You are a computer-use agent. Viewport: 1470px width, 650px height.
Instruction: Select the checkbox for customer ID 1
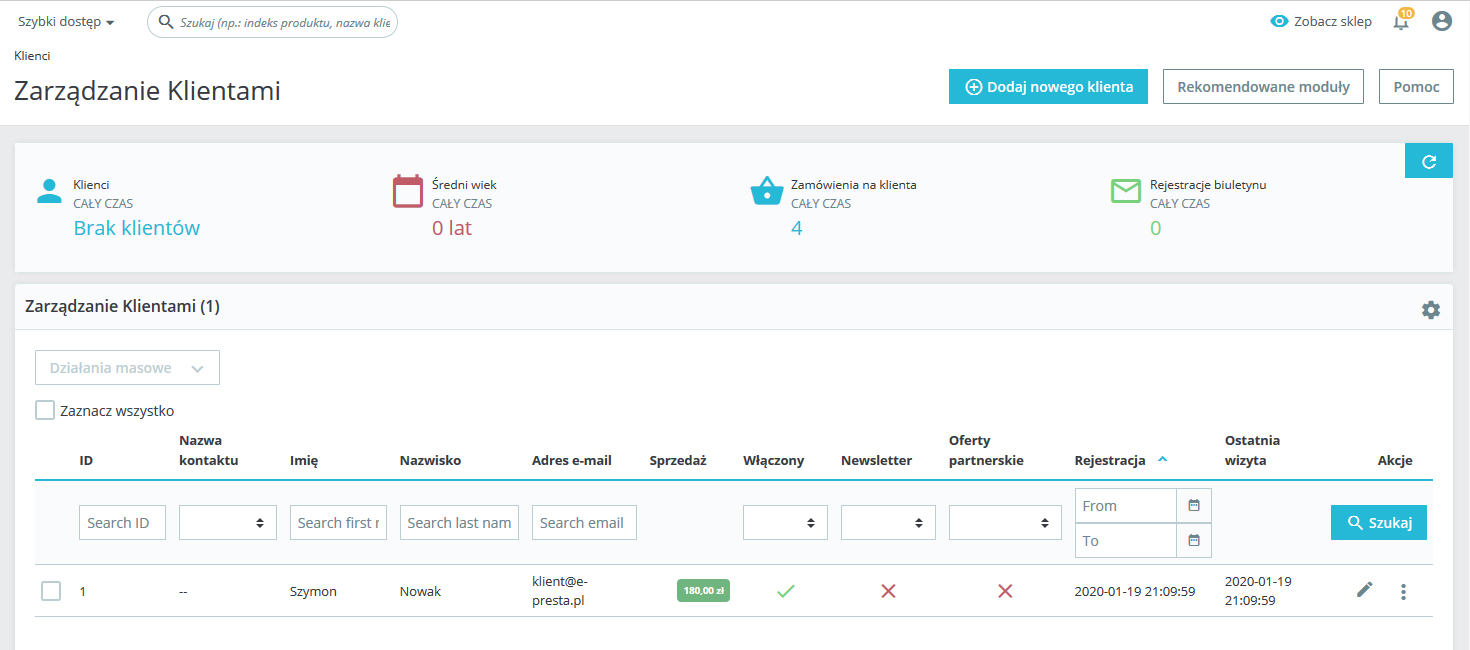click(51, 591)
